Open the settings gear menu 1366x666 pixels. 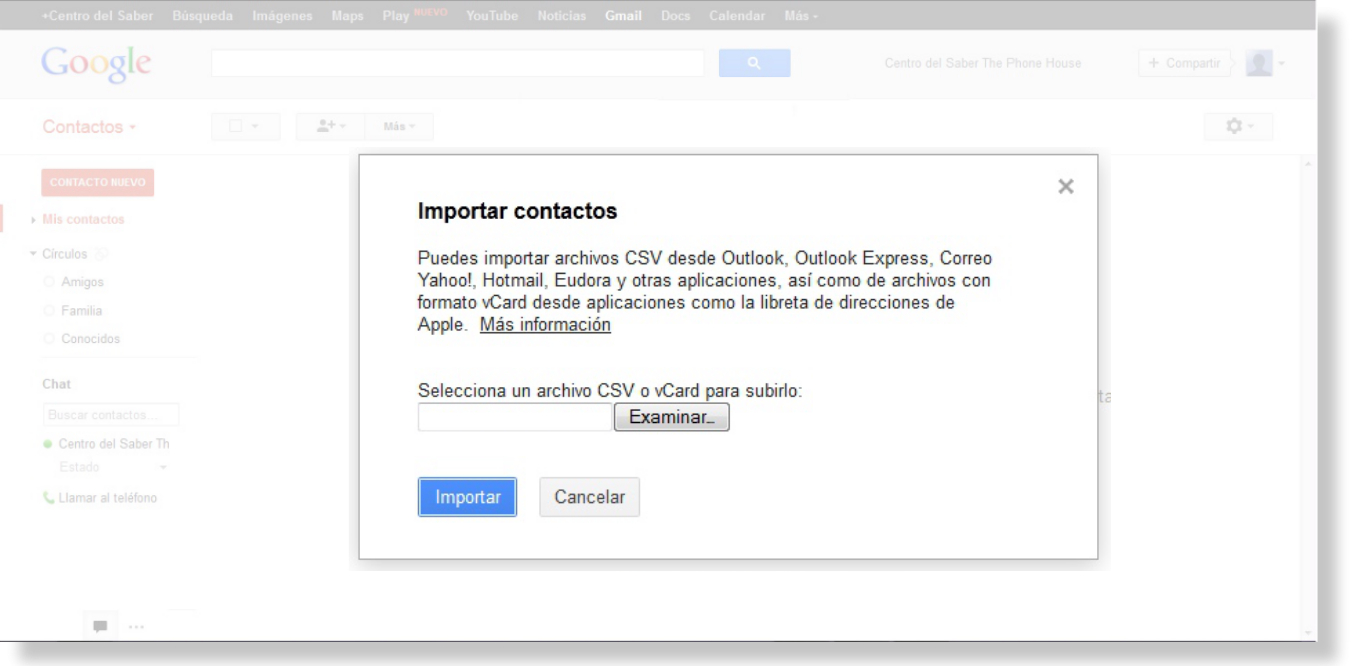point(1238,127)
